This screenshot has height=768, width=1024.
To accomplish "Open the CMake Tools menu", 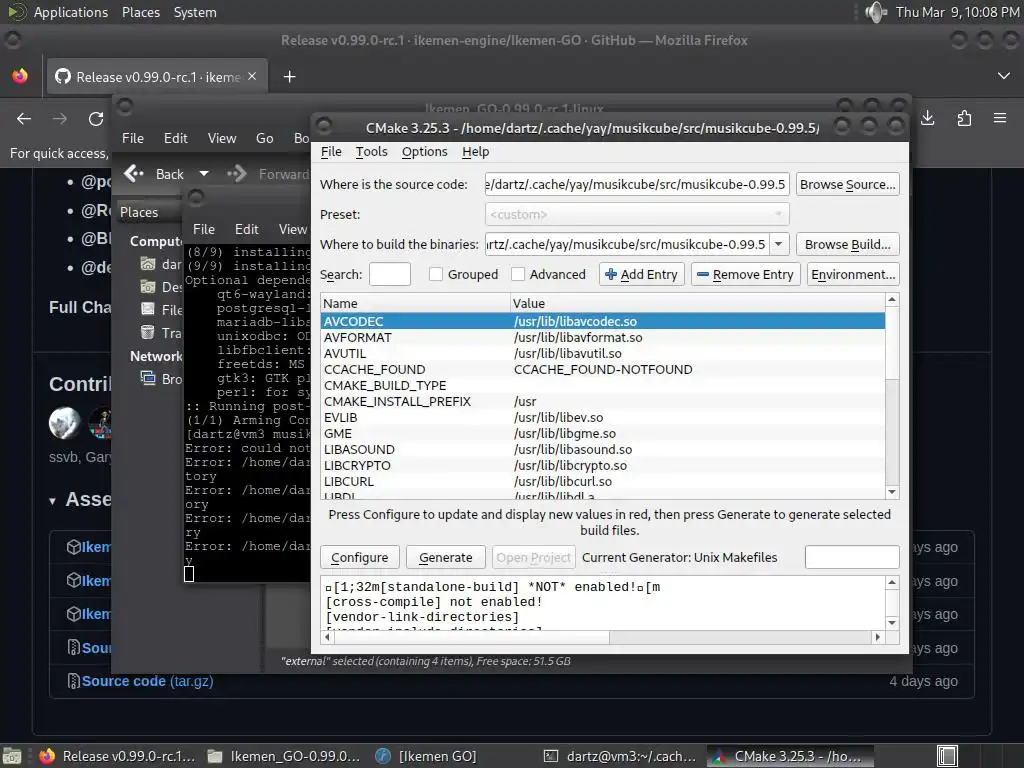I will pos(371,152).
